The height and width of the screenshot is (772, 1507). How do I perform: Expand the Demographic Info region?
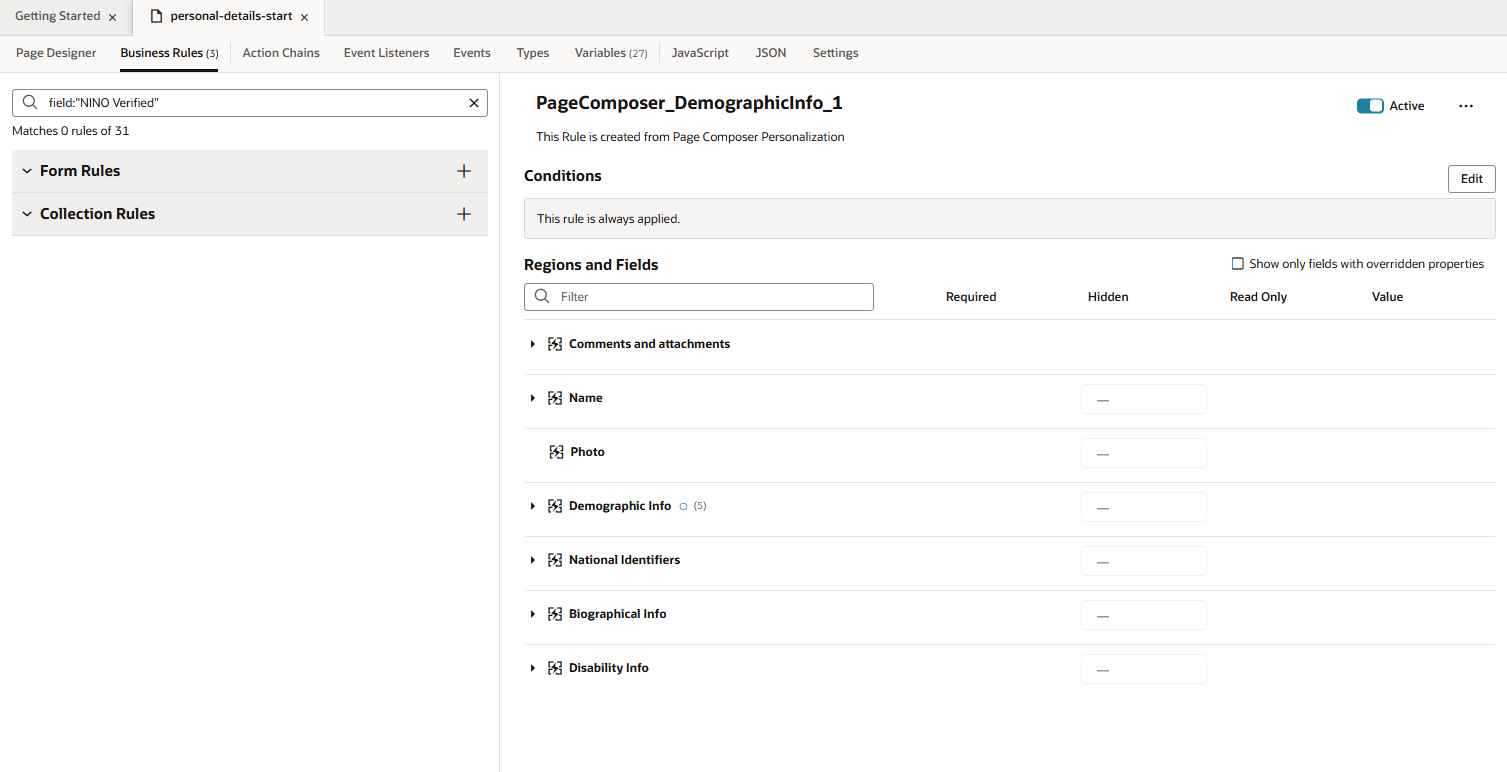click(x=532, y=506)
